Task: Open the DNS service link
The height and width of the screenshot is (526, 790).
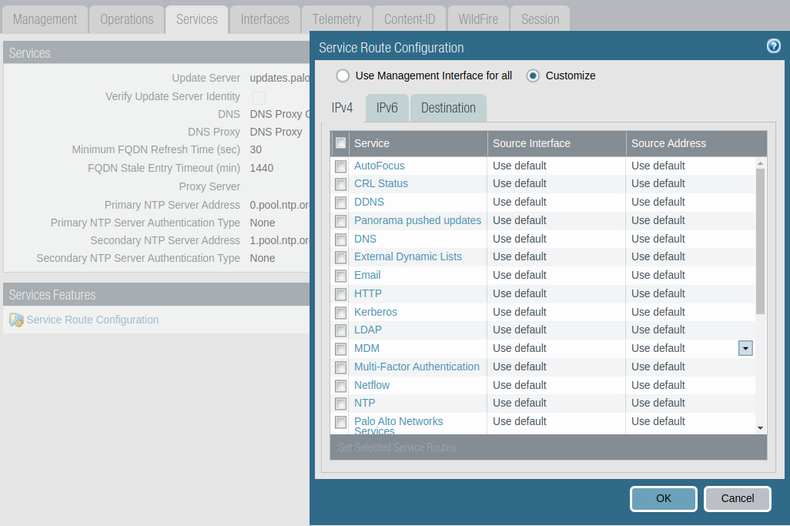Action: coord(365,239)
